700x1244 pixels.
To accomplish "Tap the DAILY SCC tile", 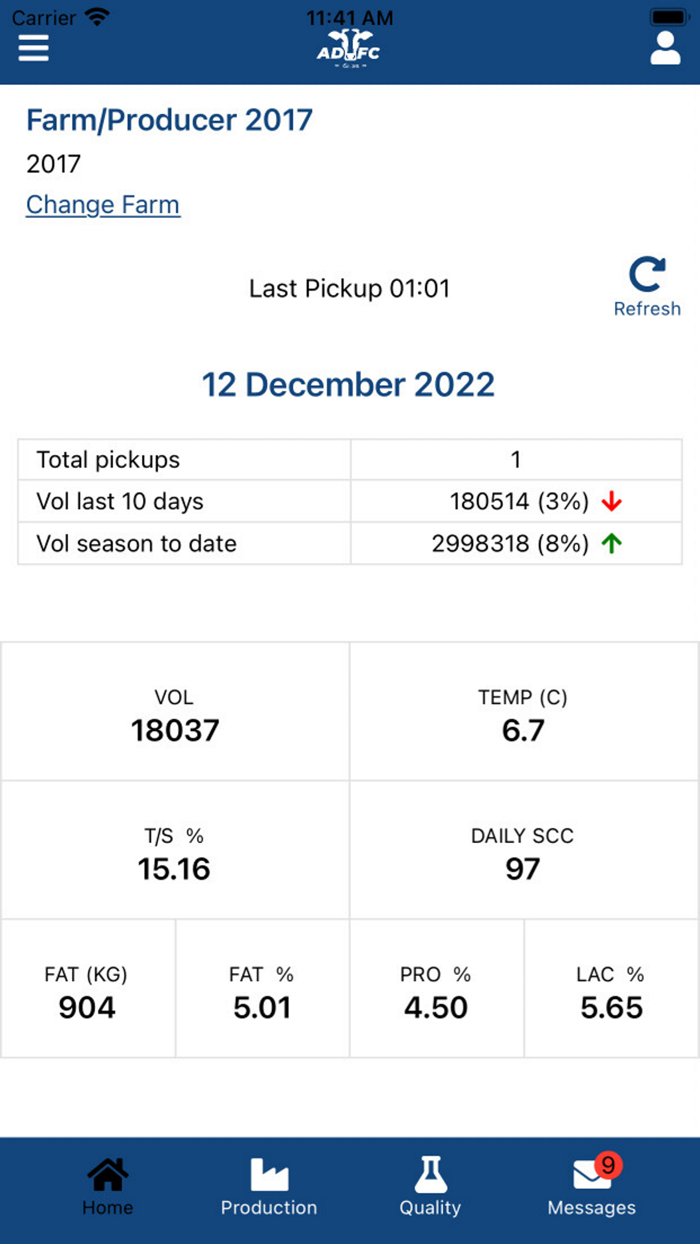I will (x=523, y=851).
